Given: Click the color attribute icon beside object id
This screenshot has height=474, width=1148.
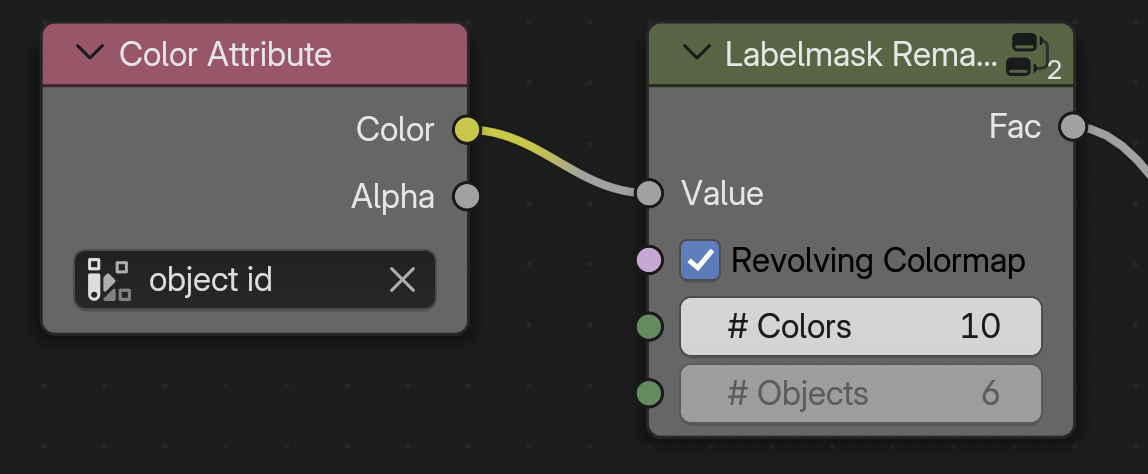Looking at the screenshot, I should [108, 280].
